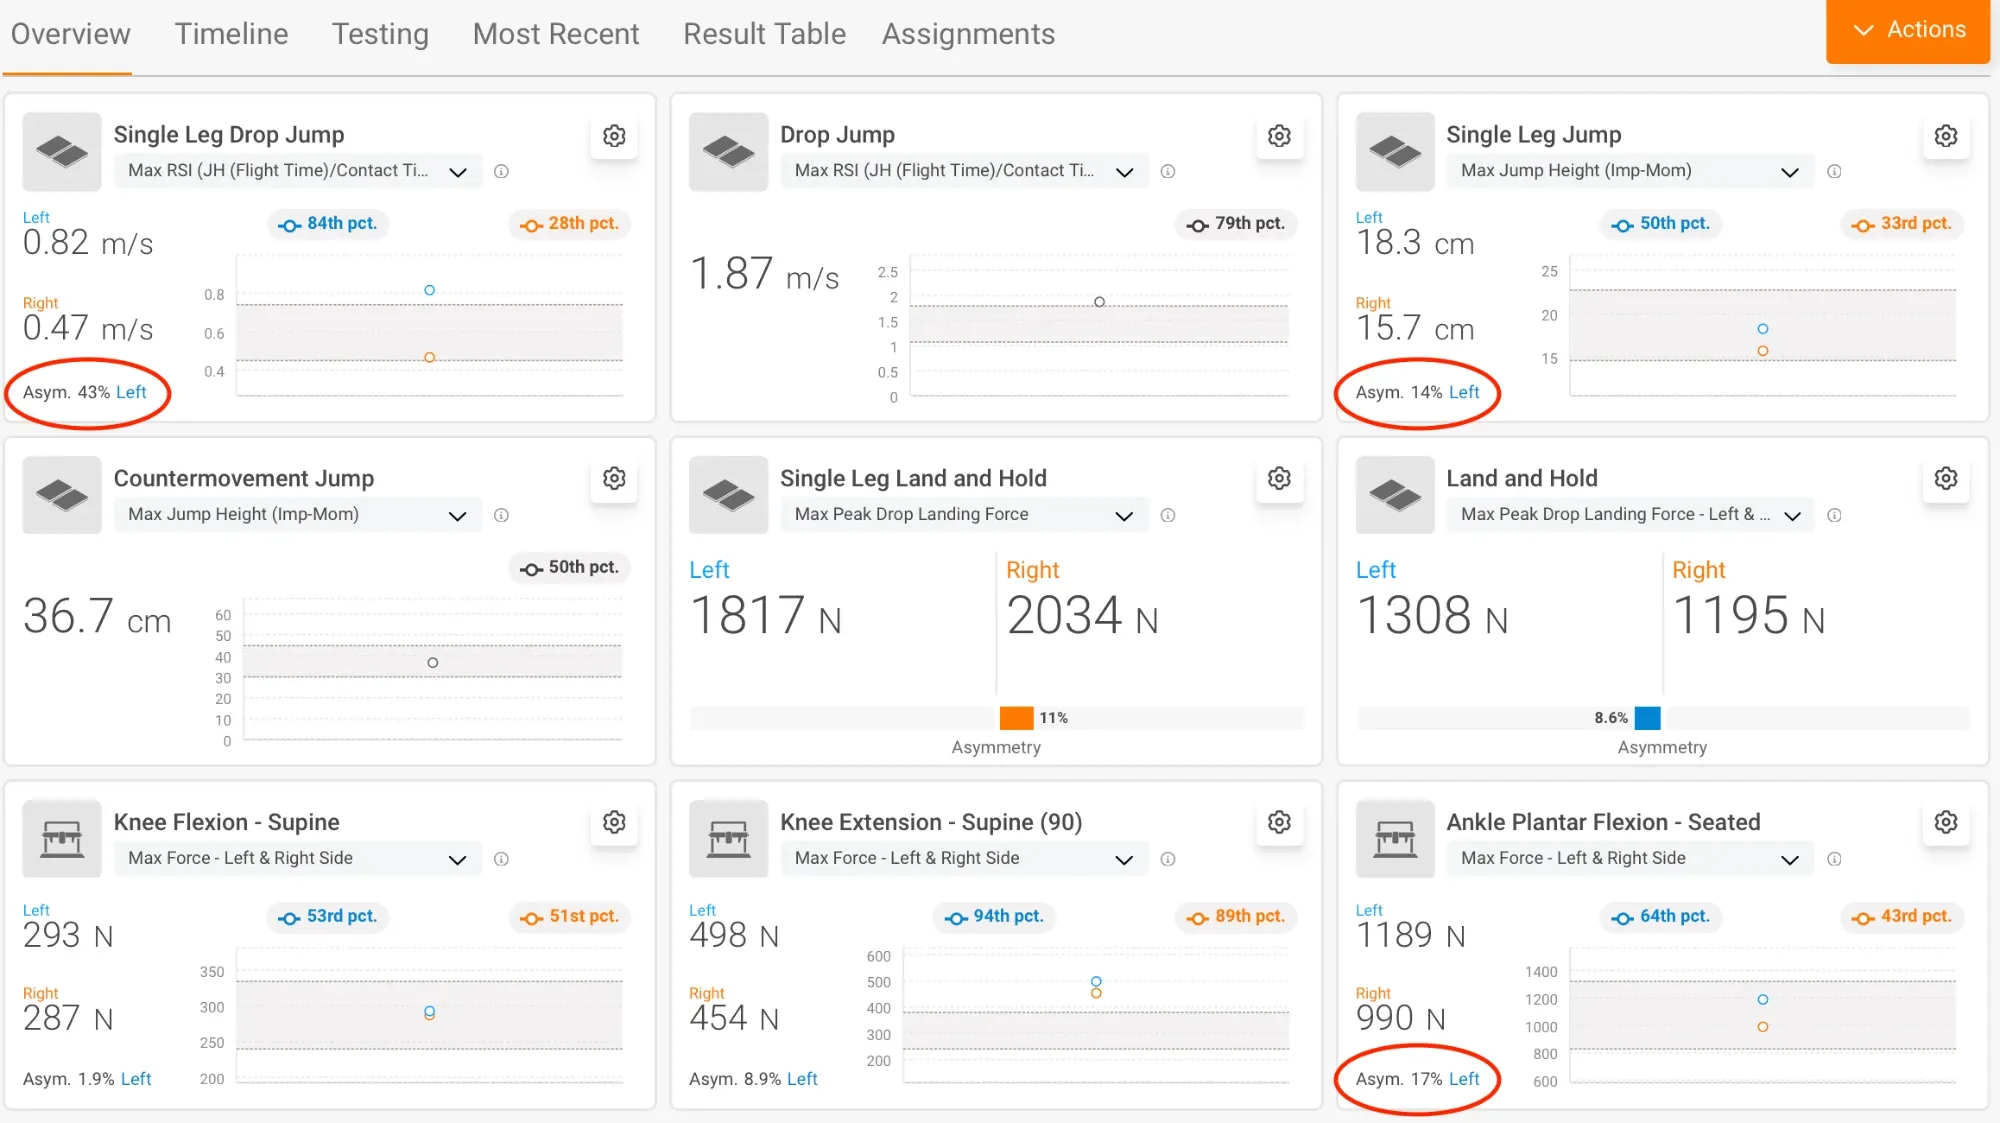Image resolution: width=2000 pixels, height=1123 pixels.
Task: Open Ankle Plantar Flexion - Seated settings gear
Action: coord(1945,822)
